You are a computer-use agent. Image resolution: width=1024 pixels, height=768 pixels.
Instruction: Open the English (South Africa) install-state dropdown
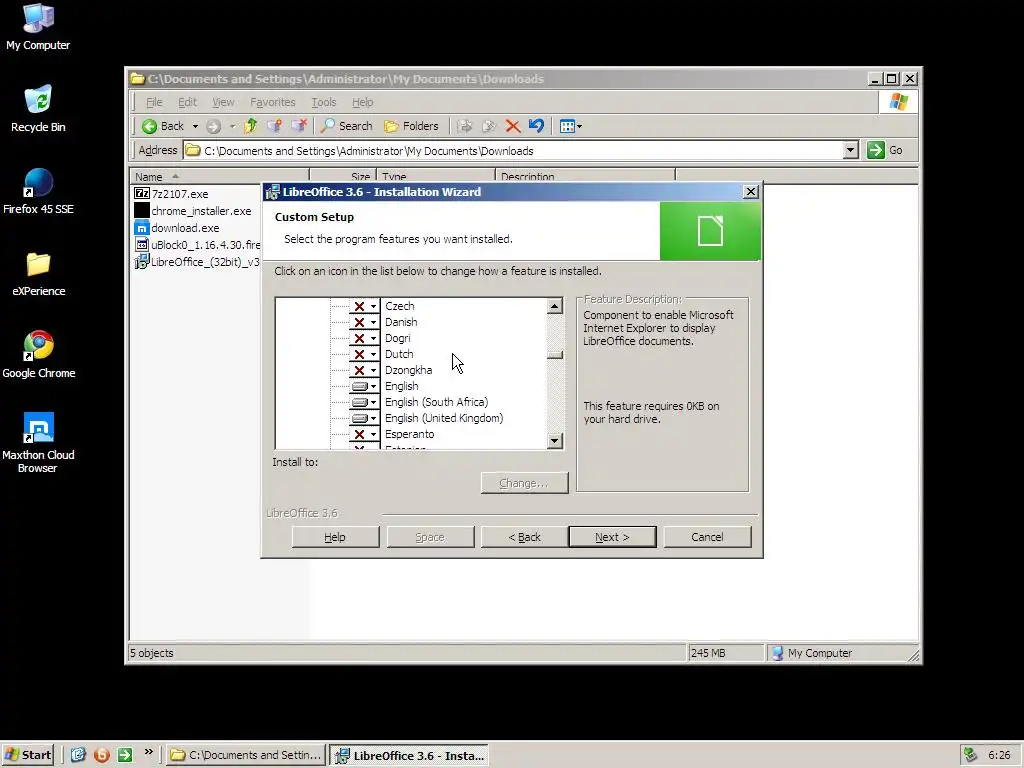click(364, 402)
